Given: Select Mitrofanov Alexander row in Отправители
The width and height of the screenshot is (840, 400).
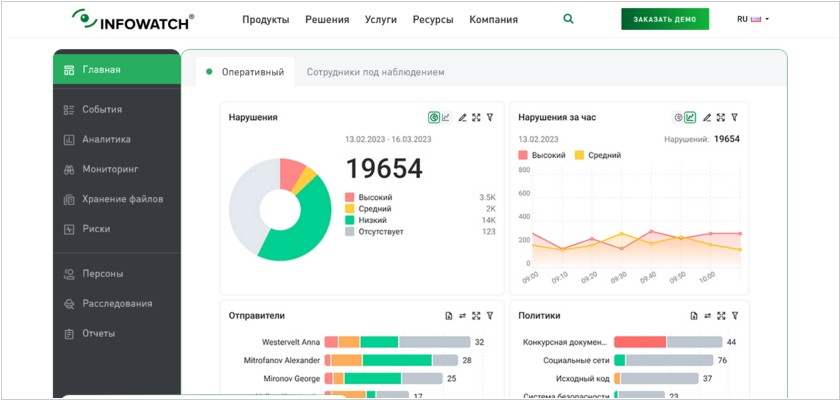Looking at the screenshot, I should pyautogui.click(x=356, y=360).
